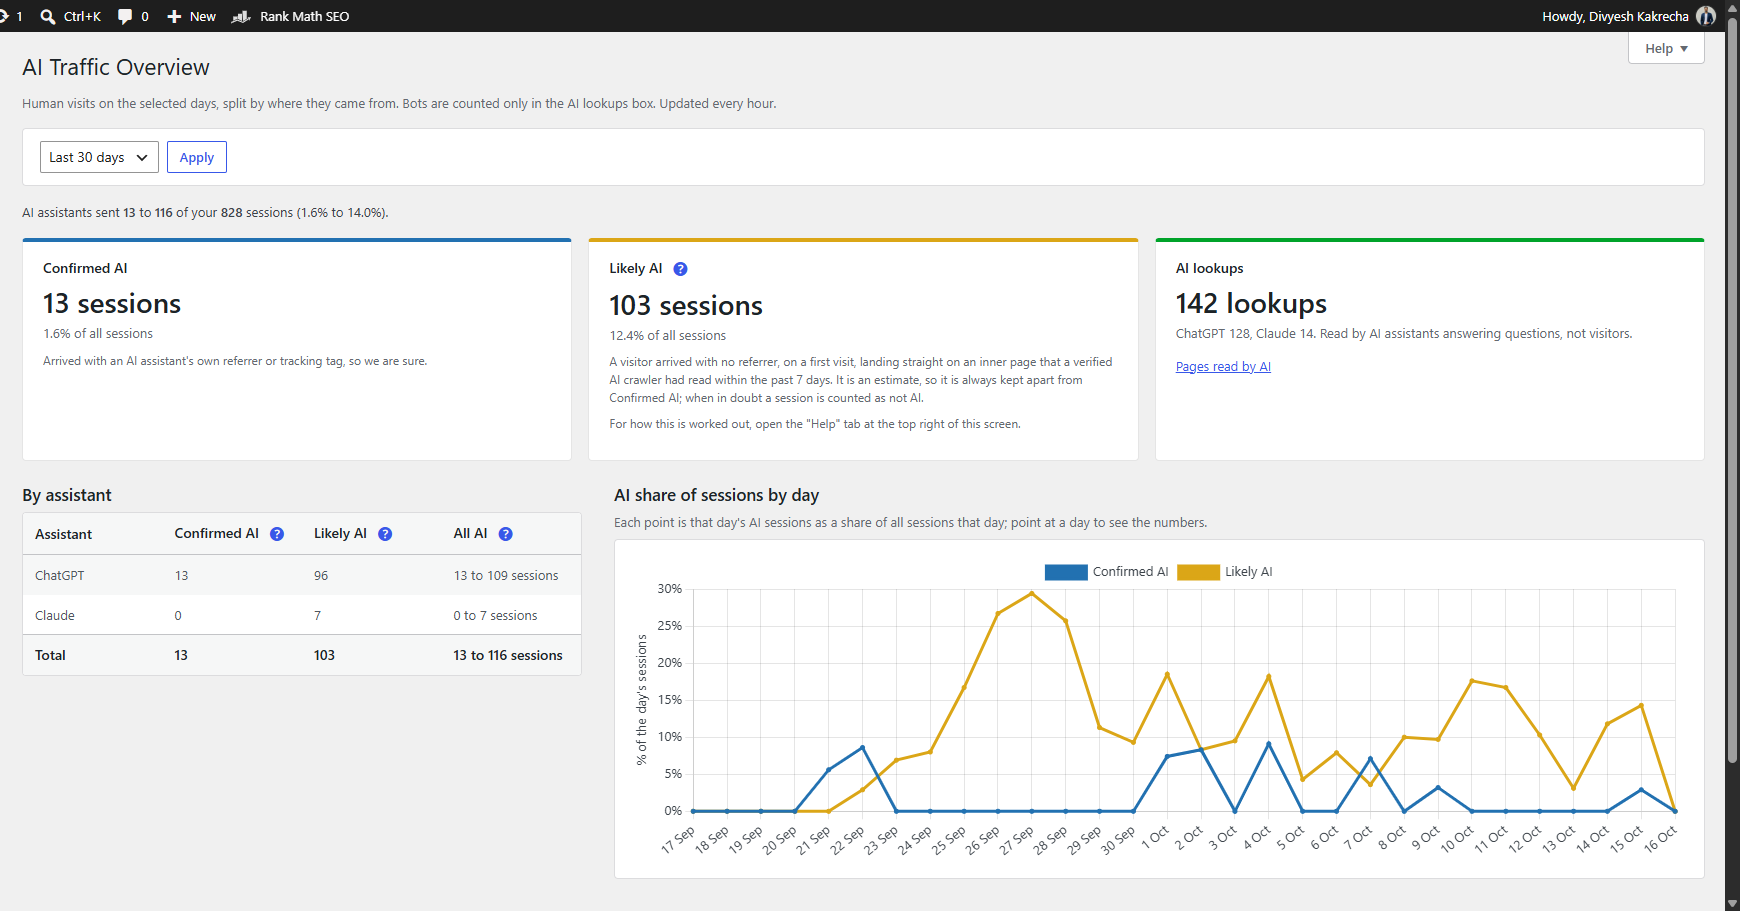
Task: Open the admin bar search icon
Action: click(x=47, y=16)
